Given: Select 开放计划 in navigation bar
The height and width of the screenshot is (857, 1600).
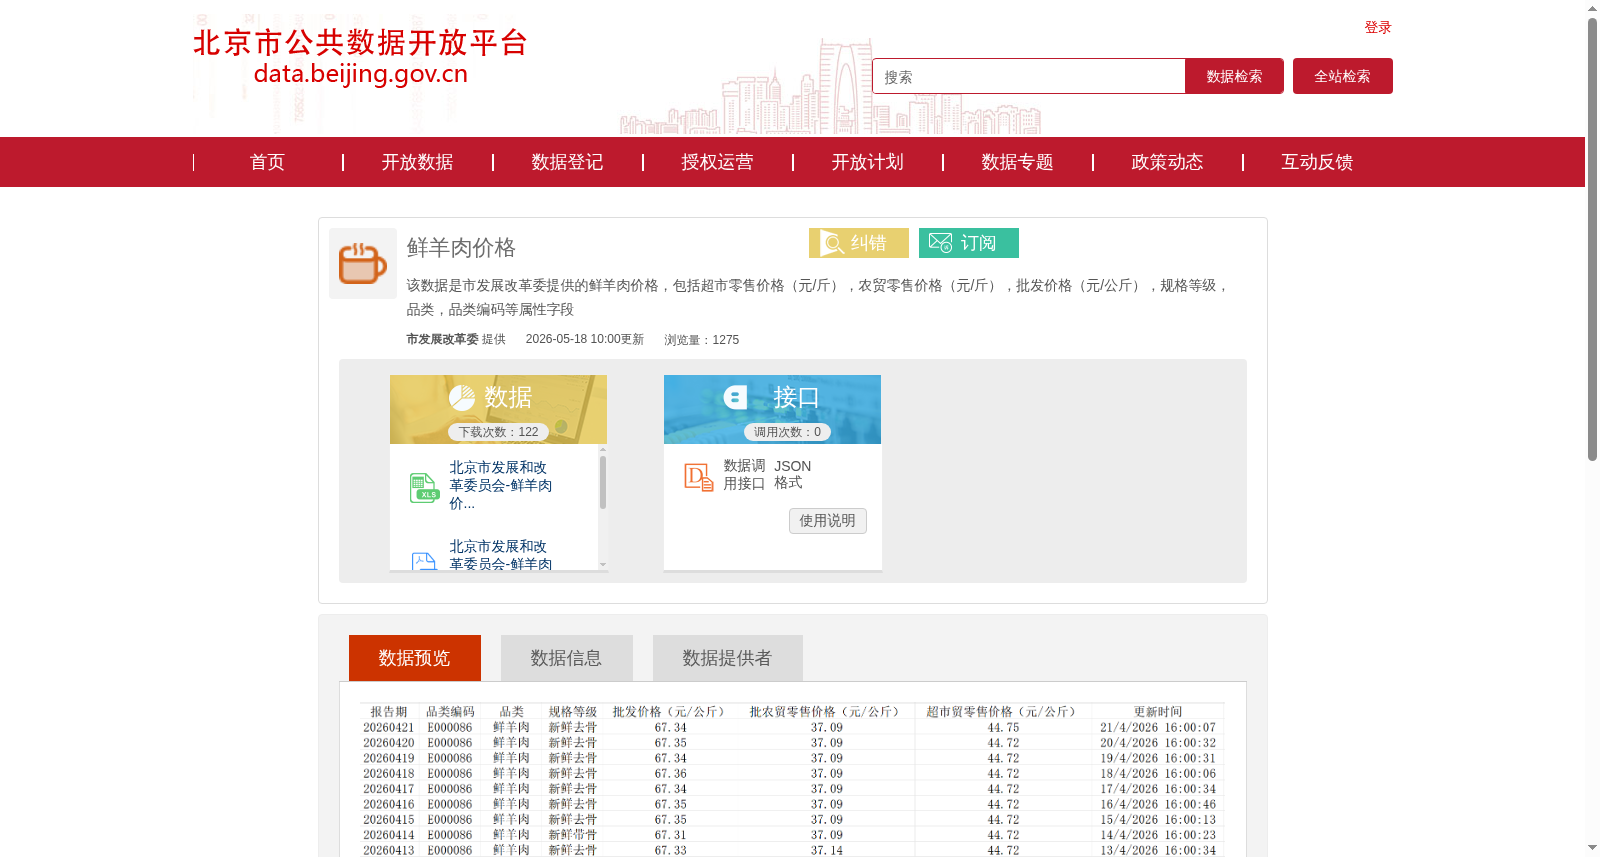Looking at the screenshot, I should [867, 162].
